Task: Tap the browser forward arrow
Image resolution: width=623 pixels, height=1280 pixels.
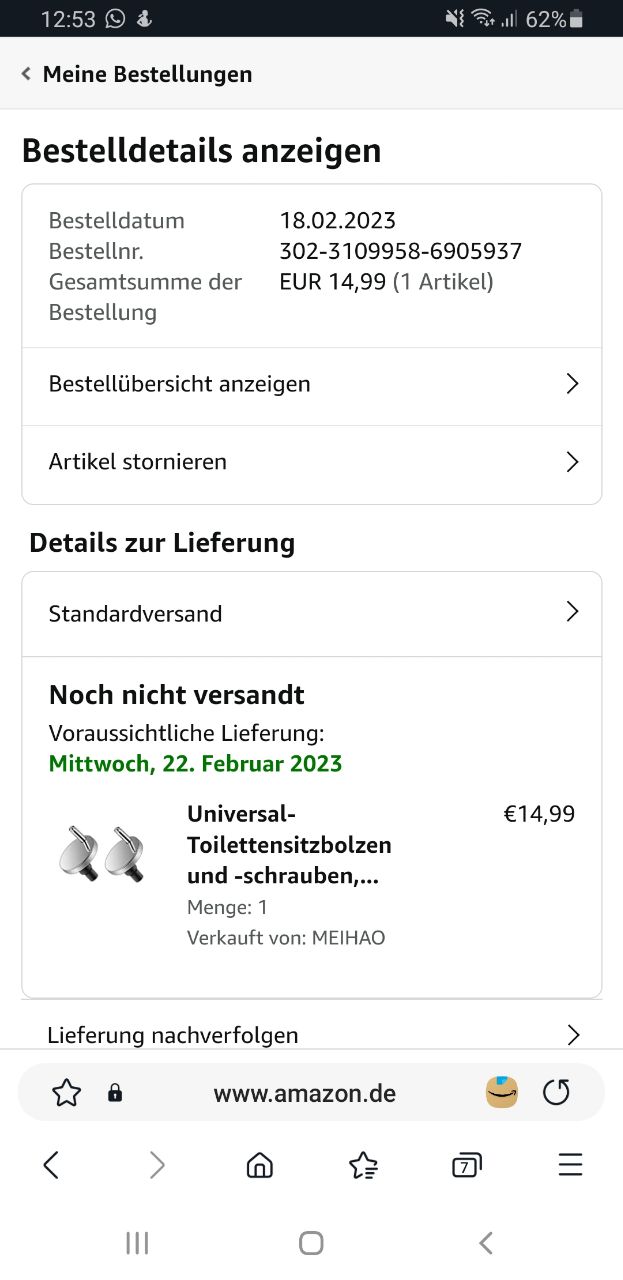Action: click(157, 1165)
